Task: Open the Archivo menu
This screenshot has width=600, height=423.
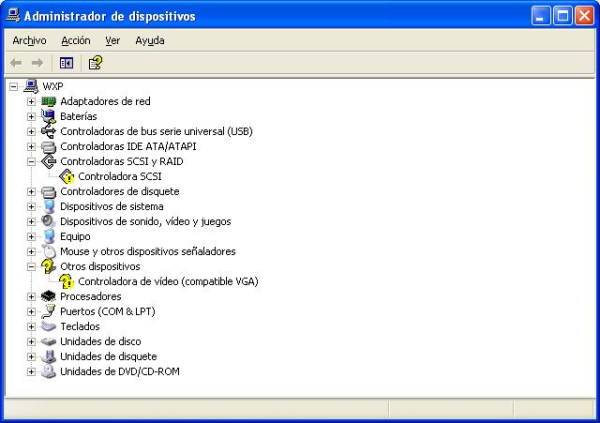Action: tap(29, 41)
